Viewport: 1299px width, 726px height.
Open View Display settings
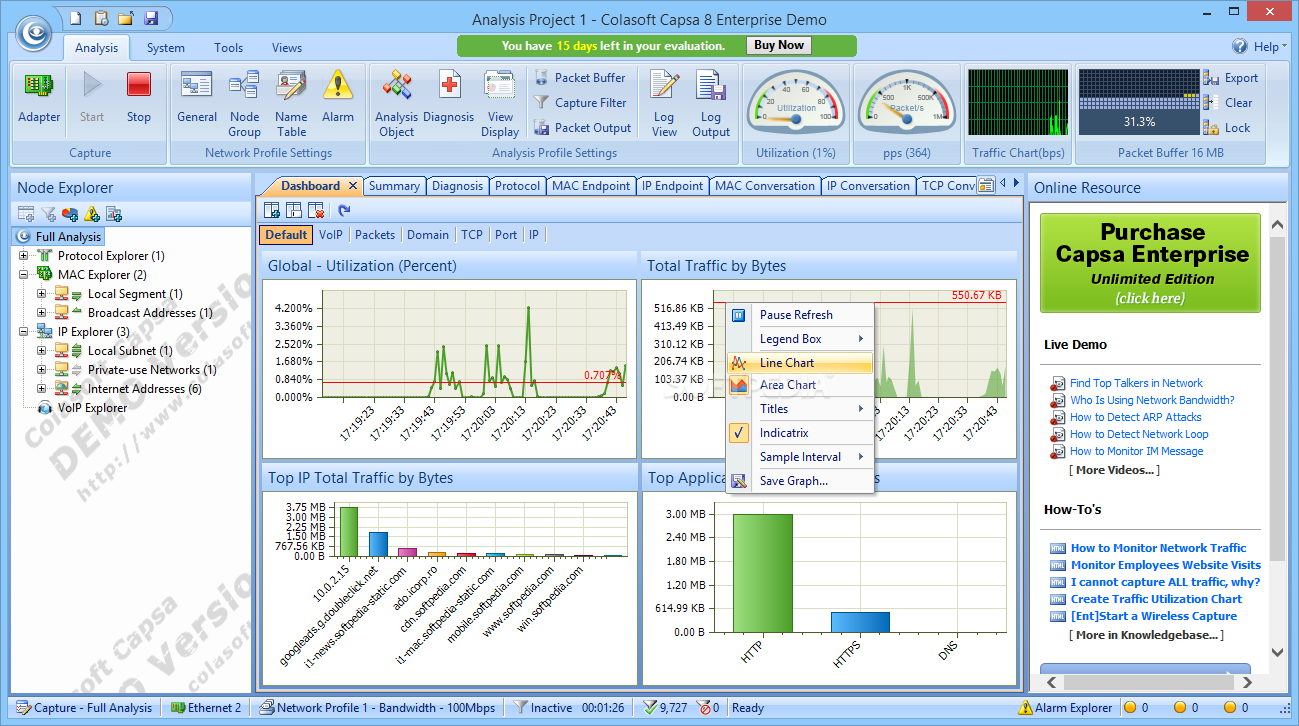coord(500,104)
